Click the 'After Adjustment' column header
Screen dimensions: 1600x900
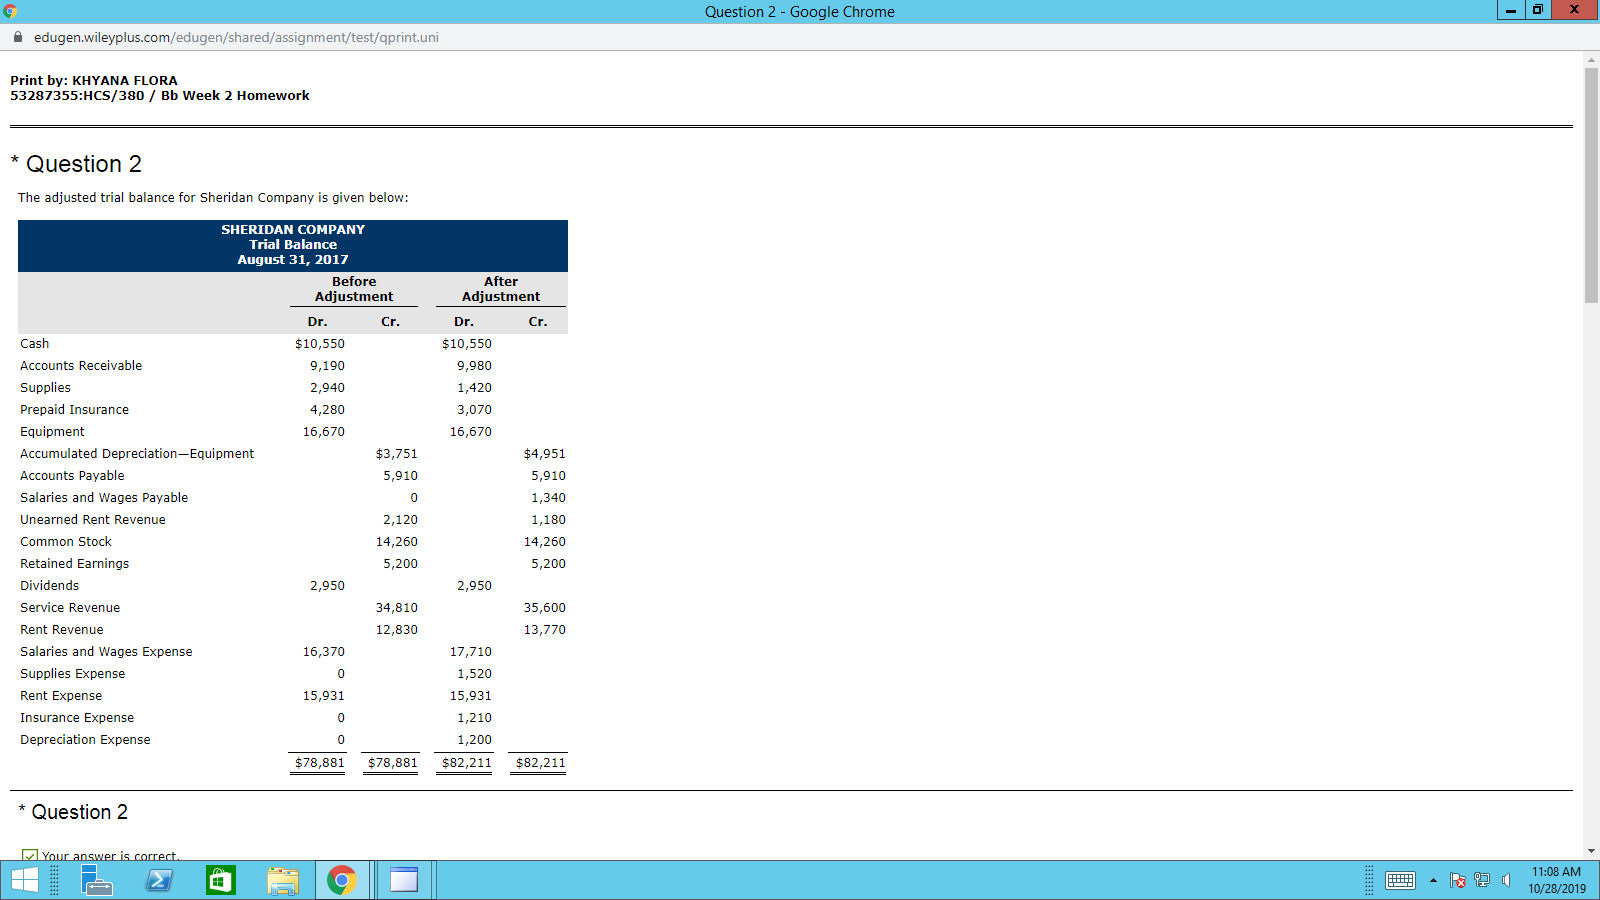[x=501, y=289]
